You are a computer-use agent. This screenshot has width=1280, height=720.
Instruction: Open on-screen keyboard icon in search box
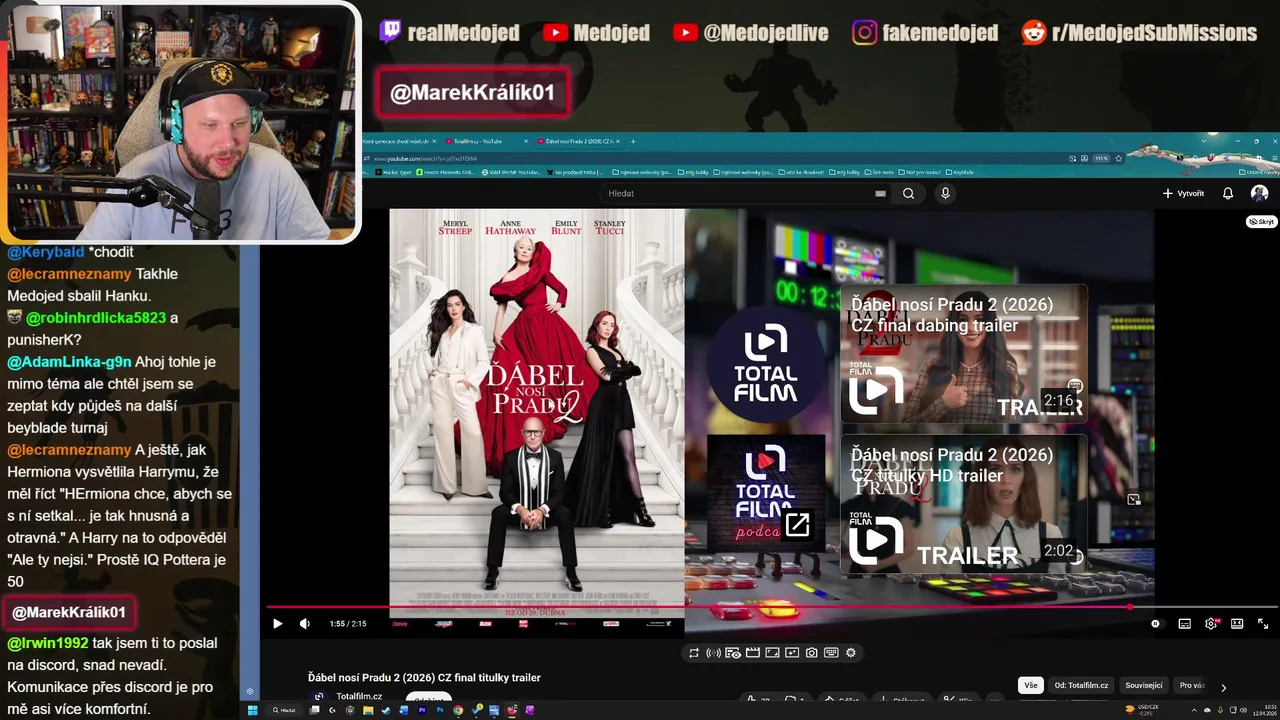(x=880, y=193)
